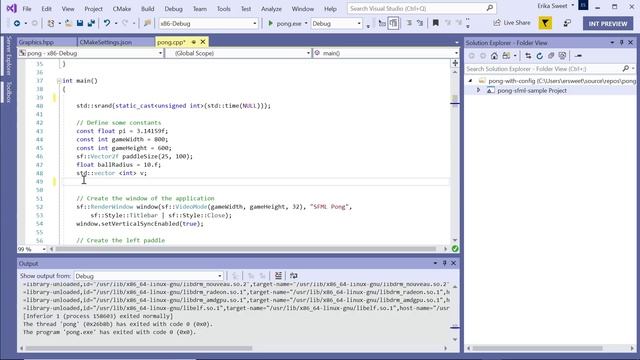Click the Undo arrow icon
The image size is (640, 360).
tap(107, 24)
